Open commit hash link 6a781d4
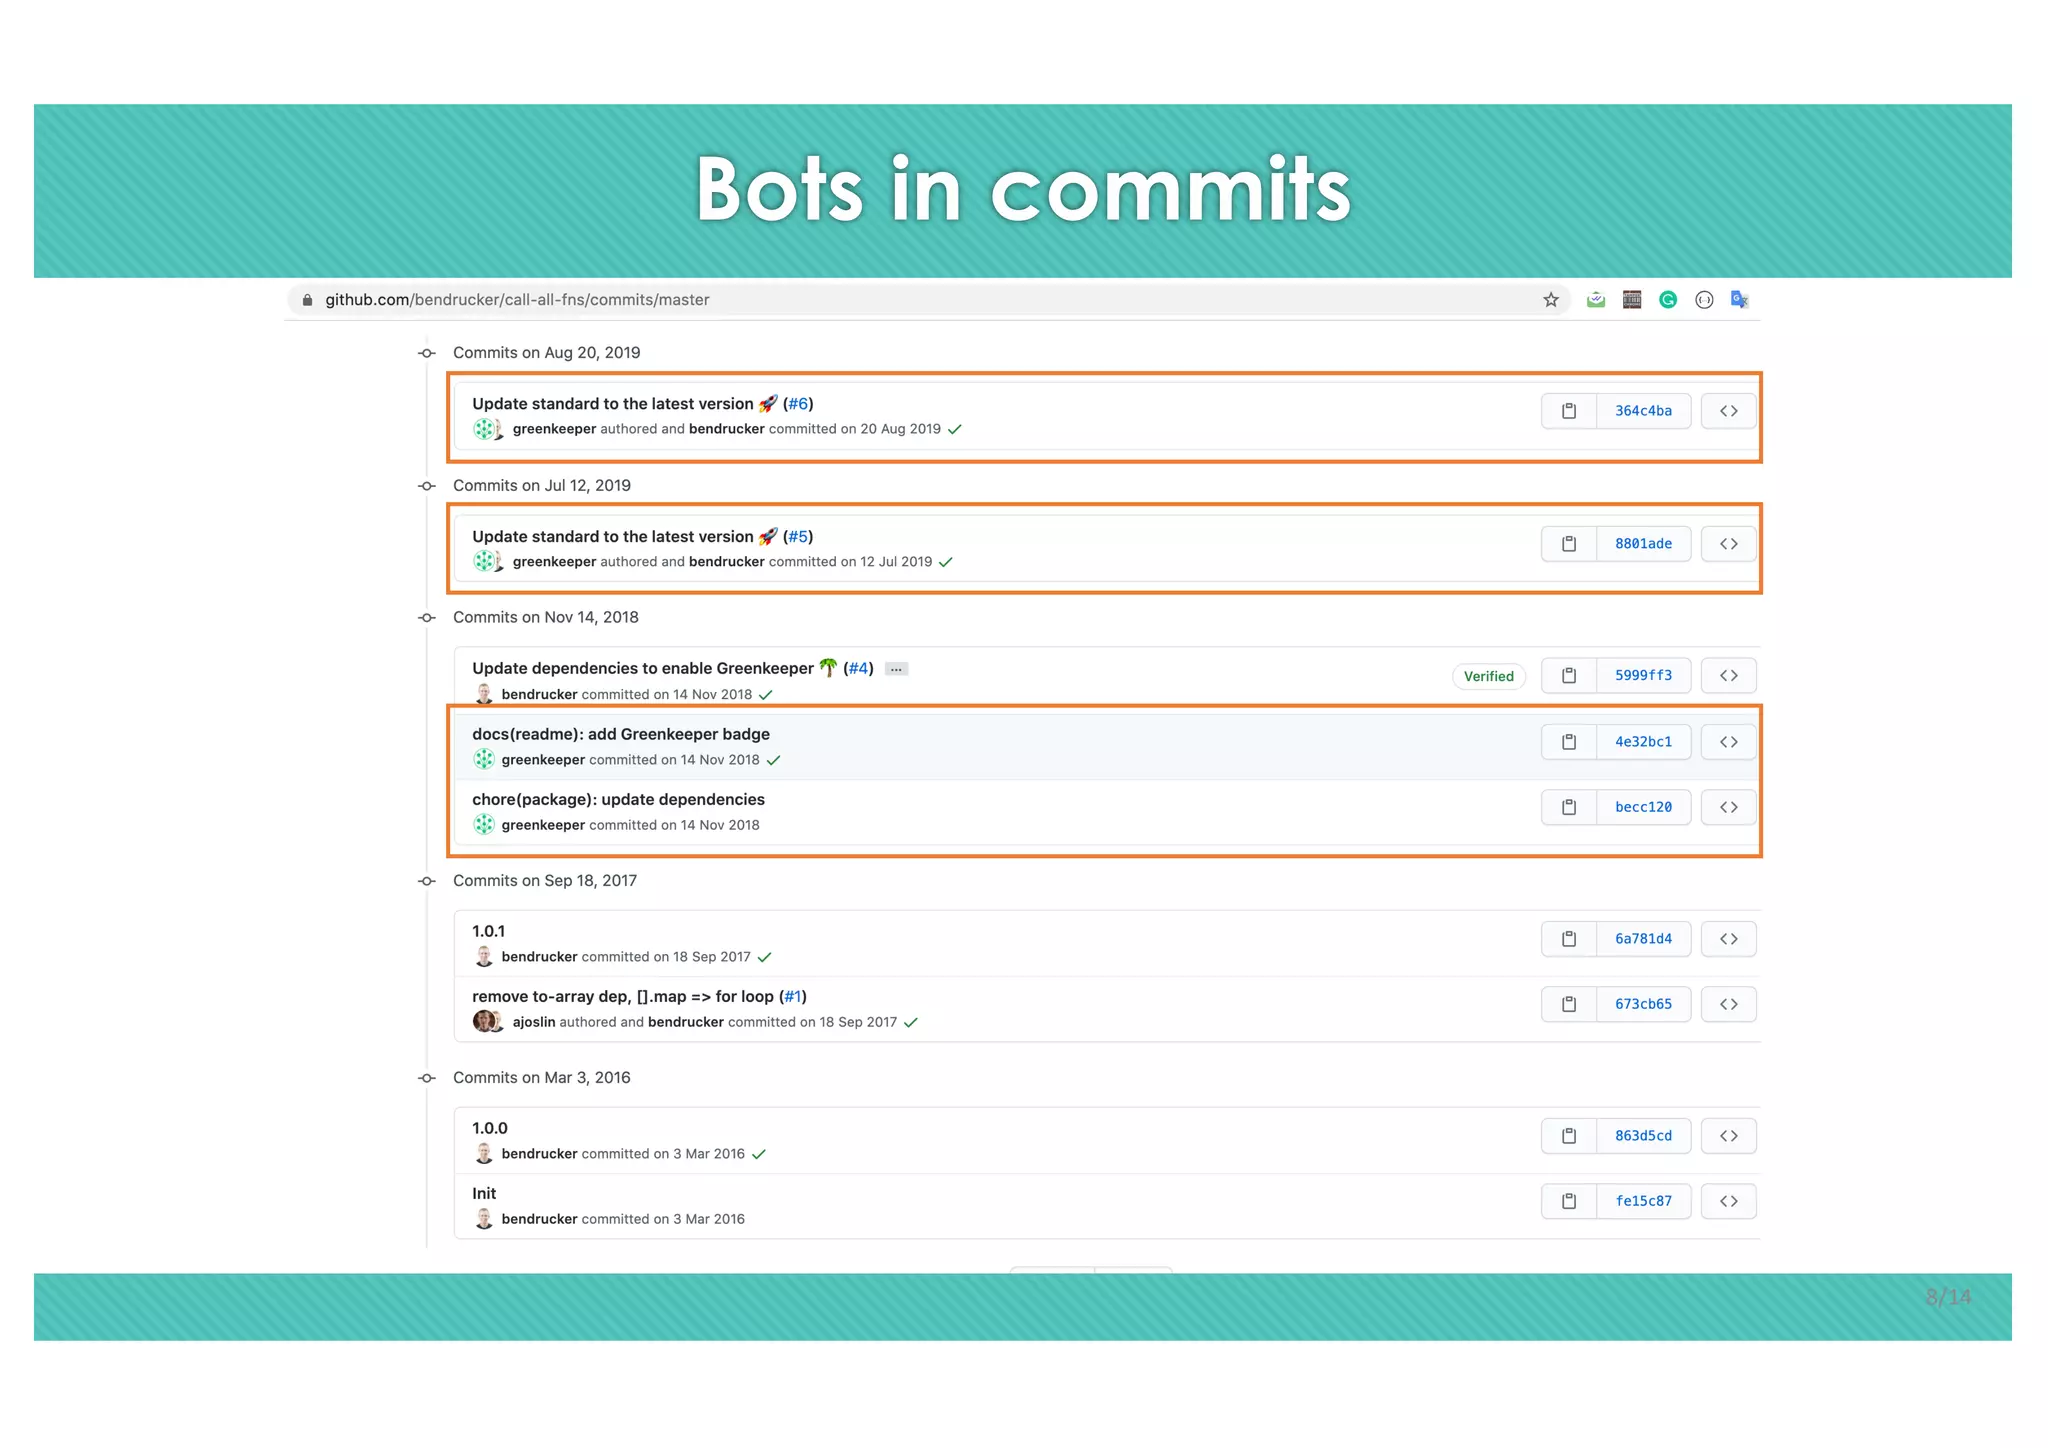The width and height of the screenshot is (2048, 1448). point(1643,939)
